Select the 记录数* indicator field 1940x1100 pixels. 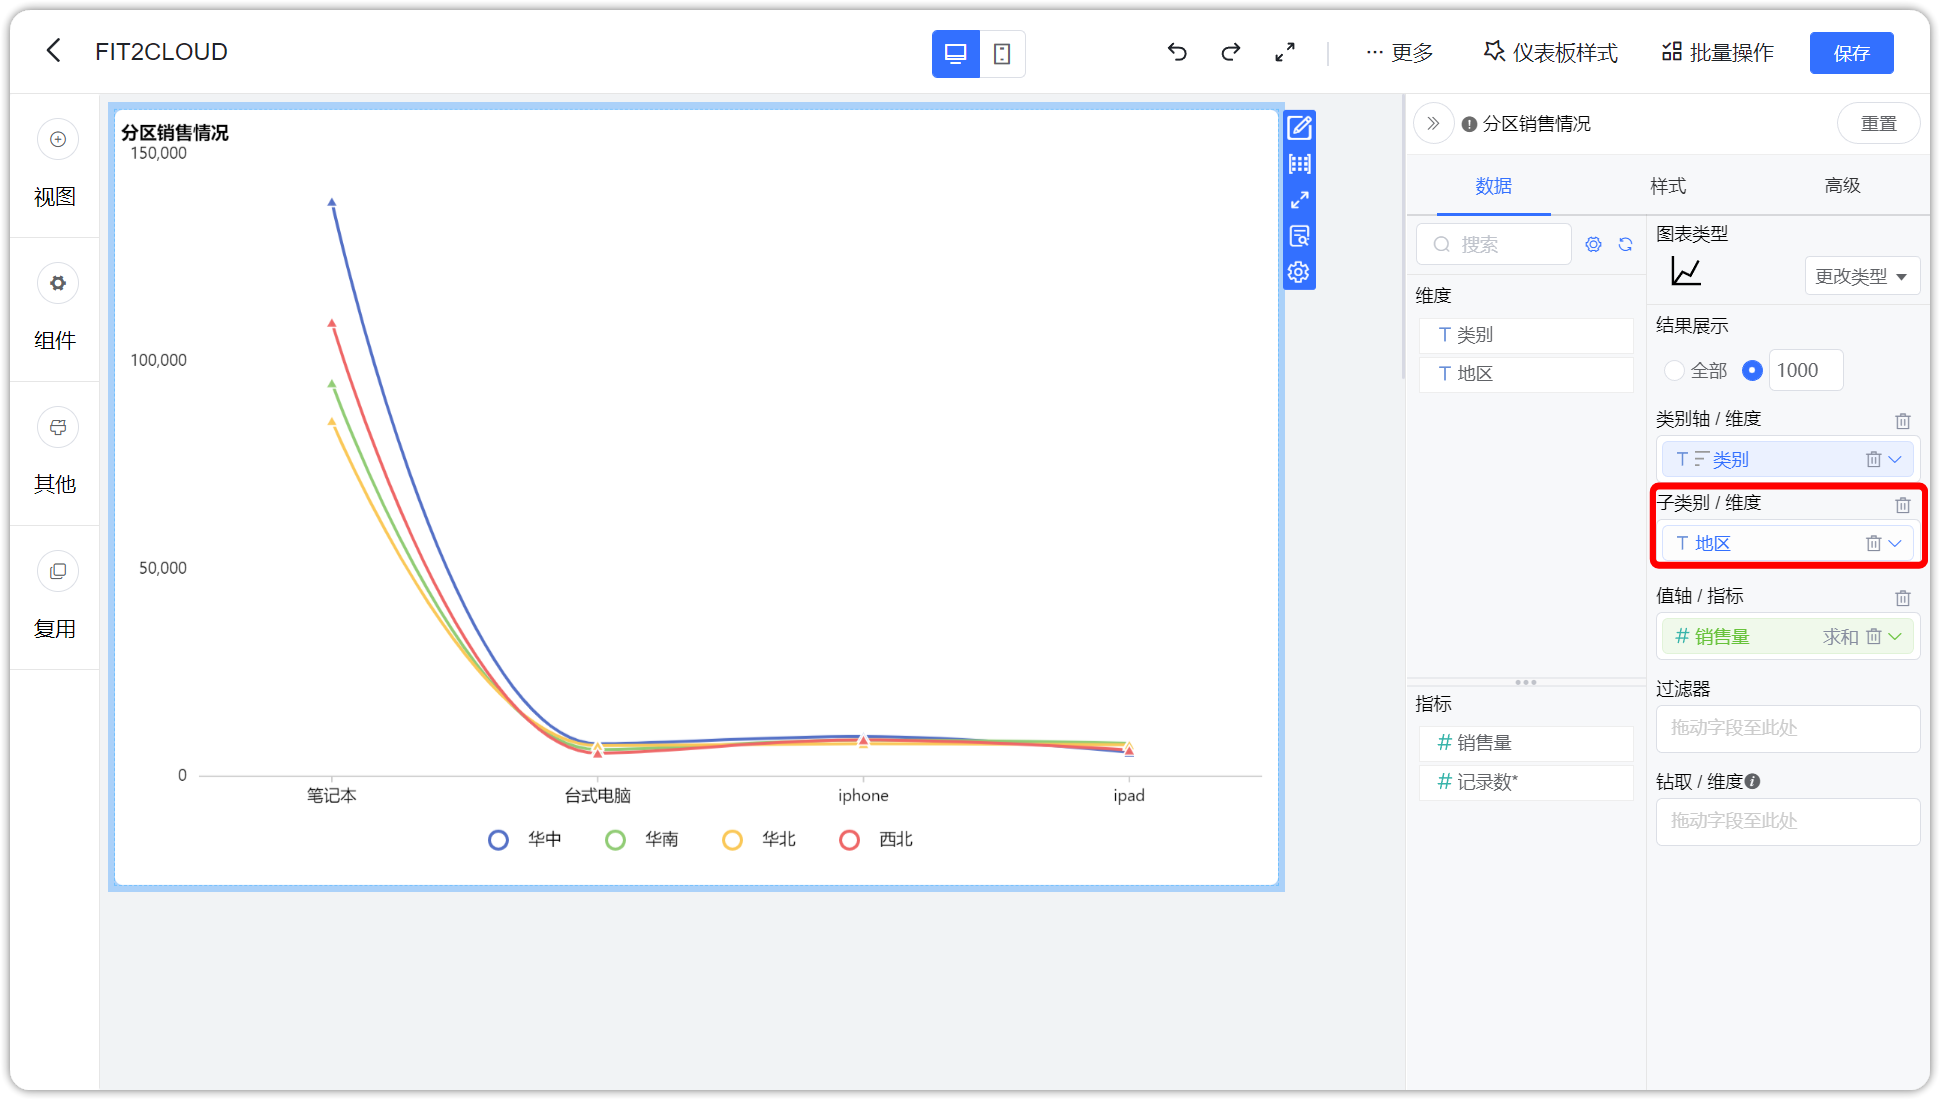pos(1526,782)
